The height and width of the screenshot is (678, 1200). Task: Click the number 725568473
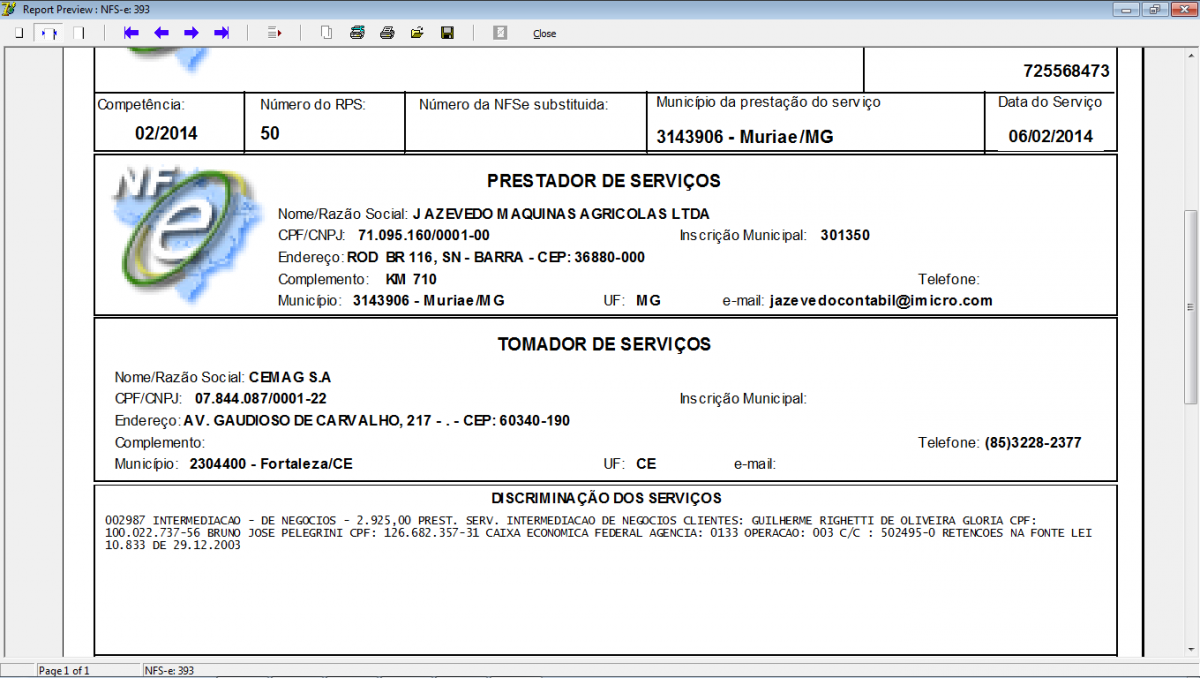tap(1066, 72)
